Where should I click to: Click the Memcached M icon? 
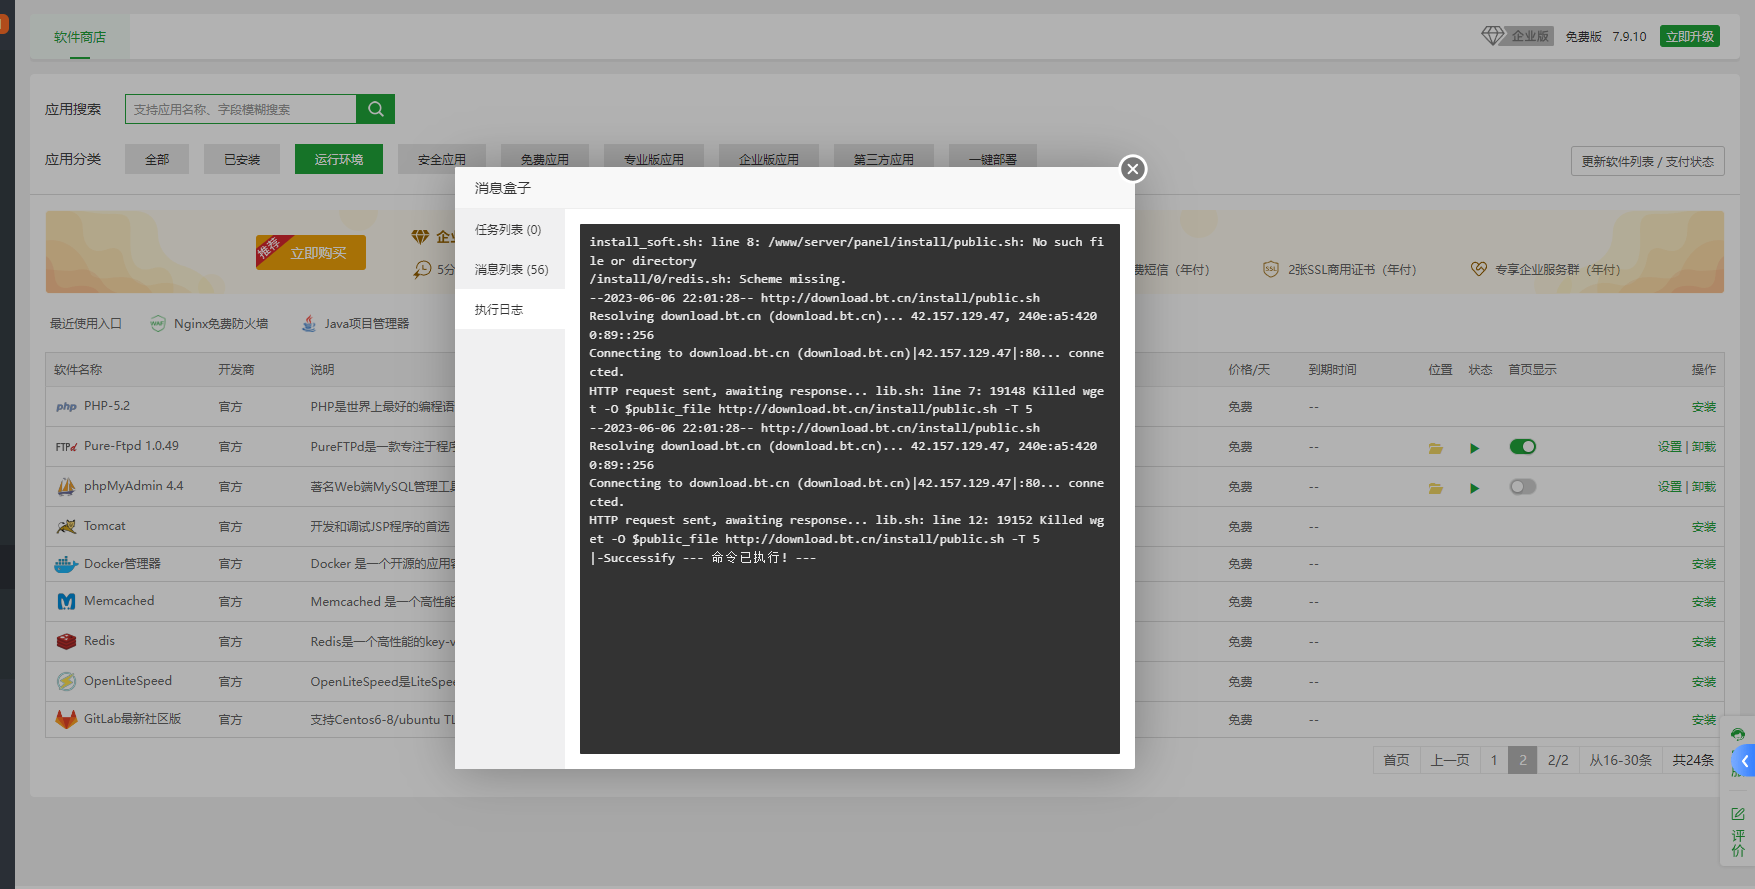pyautogui.click(x=66, y=602)
